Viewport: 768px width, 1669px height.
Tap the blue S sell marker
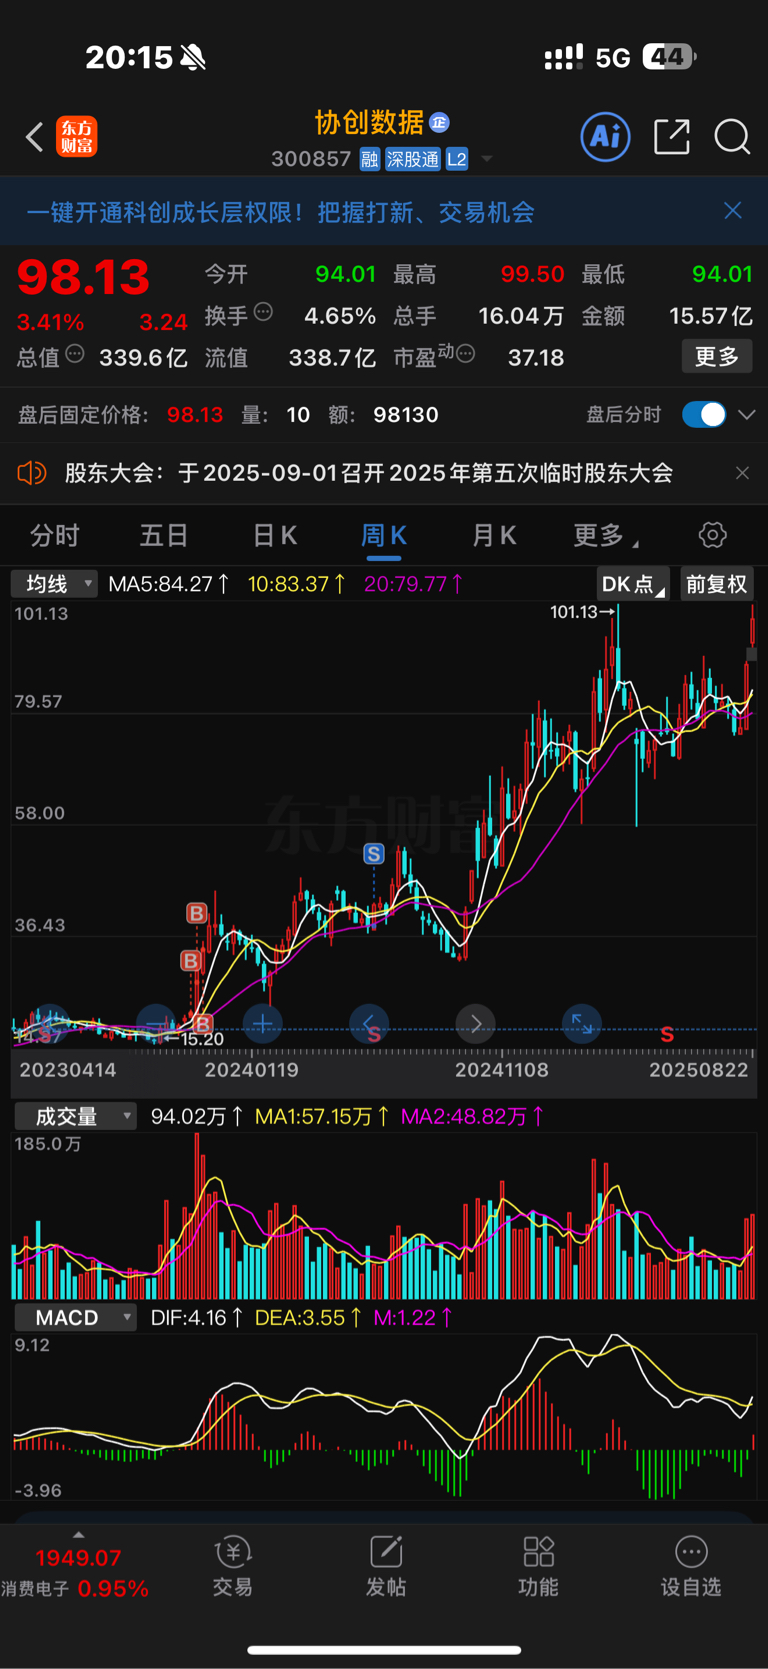(374, 854)
